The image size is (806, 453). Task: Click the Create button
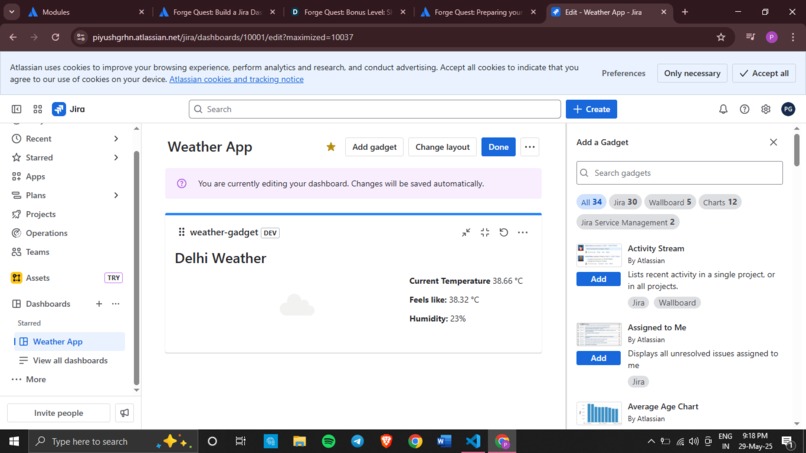591,109
